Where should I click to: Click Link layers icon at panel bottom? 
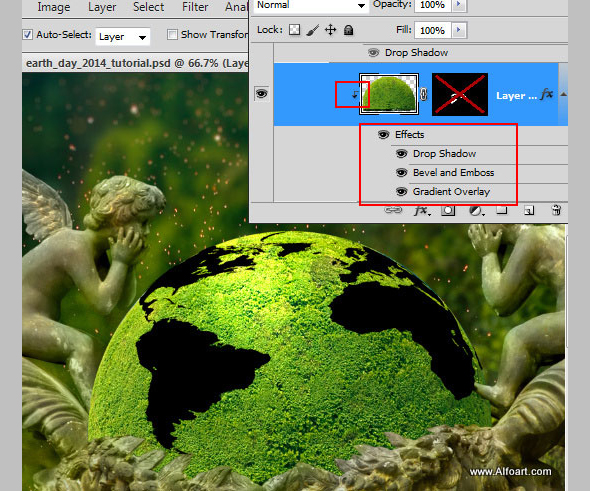(x=393, y=210)
